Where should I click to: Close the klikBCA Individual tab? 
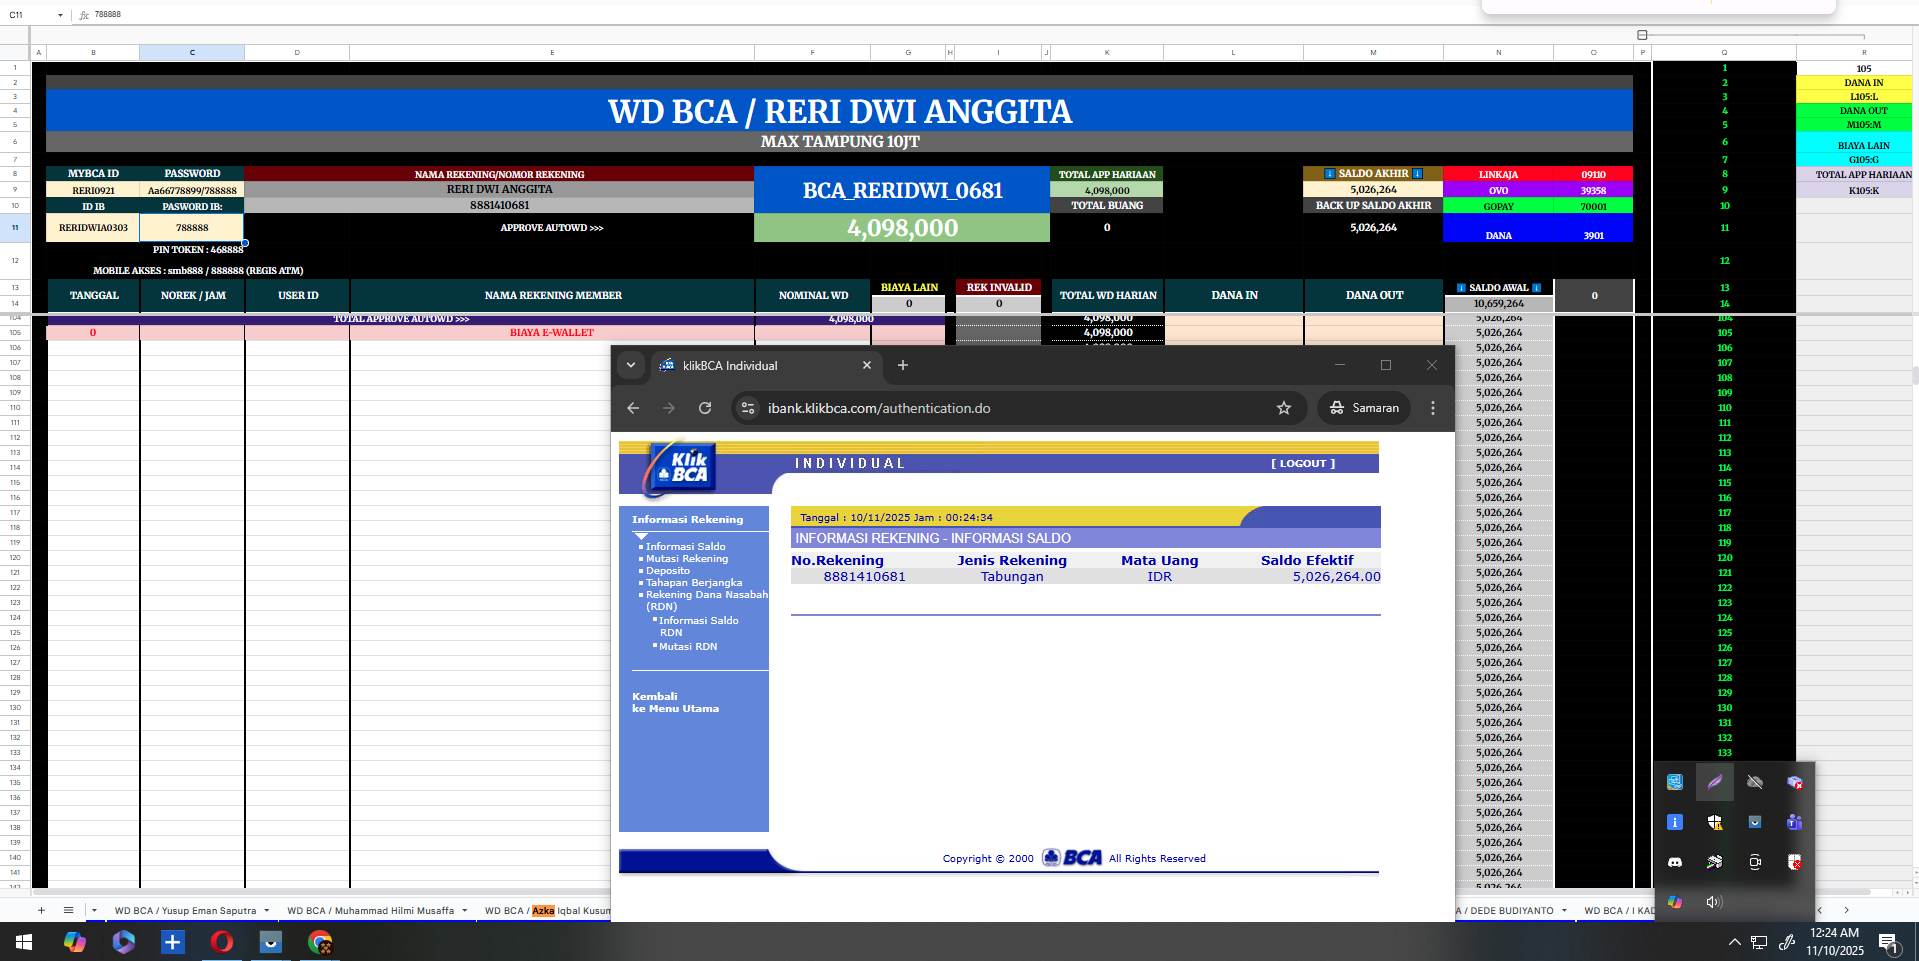[867, 365]
